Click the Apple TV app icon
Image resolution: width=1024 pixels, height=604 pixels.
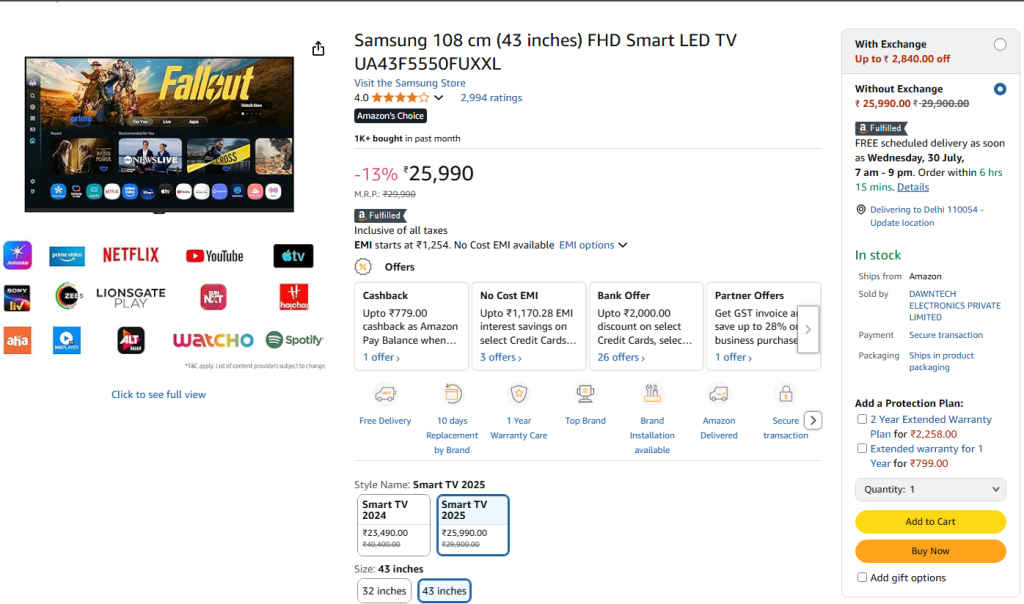click(292, 255)
